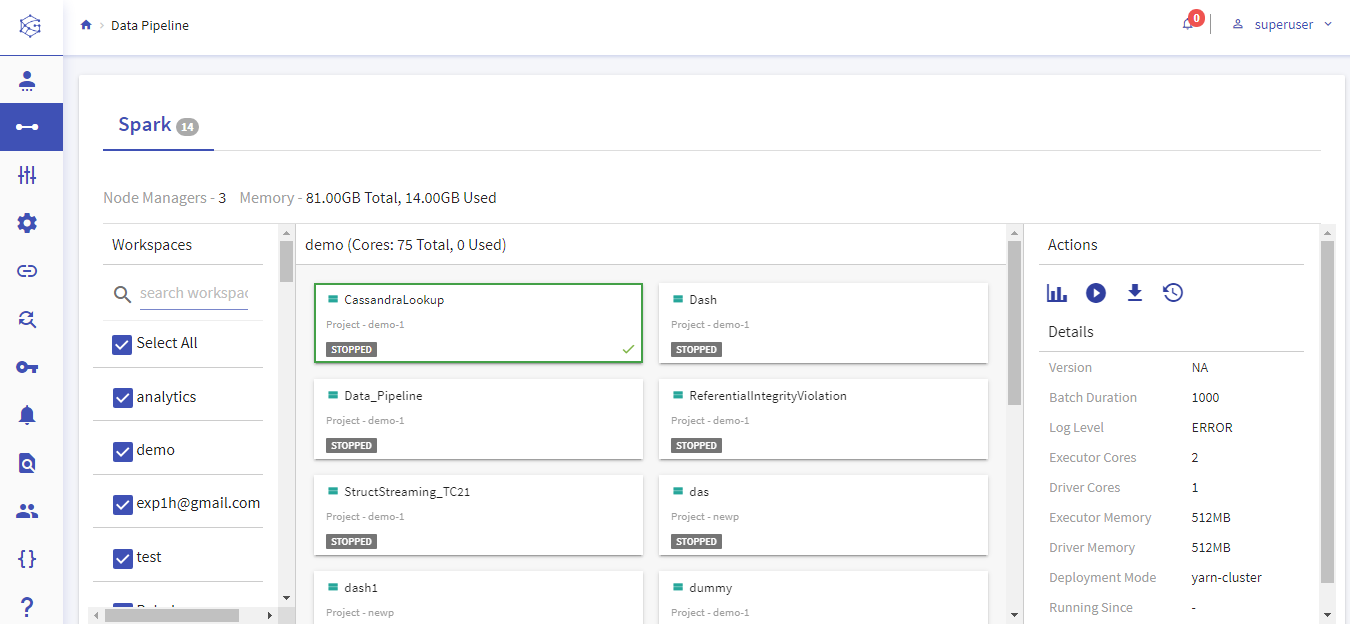The image size is (1350, 624).
Task: Click the Node Managers count text
Action: click(165, 198)
